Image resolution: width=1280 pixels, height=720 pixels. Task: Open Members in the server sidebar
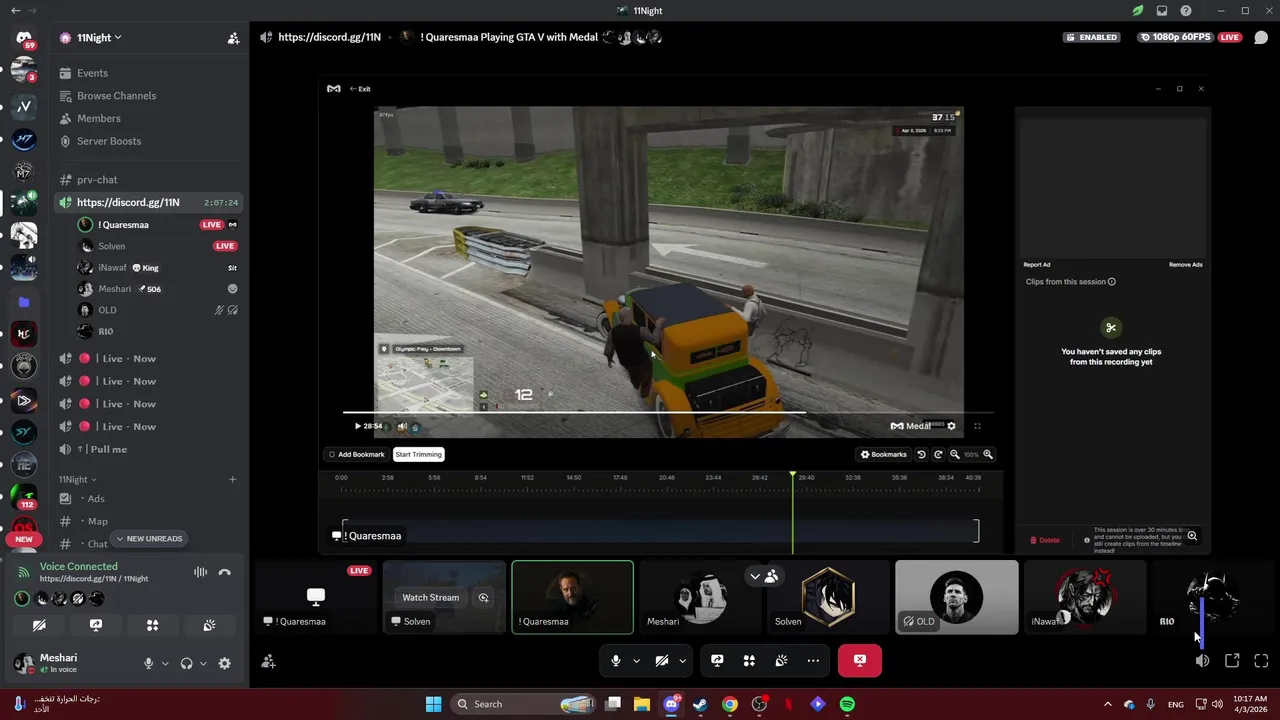coord(150,118)
